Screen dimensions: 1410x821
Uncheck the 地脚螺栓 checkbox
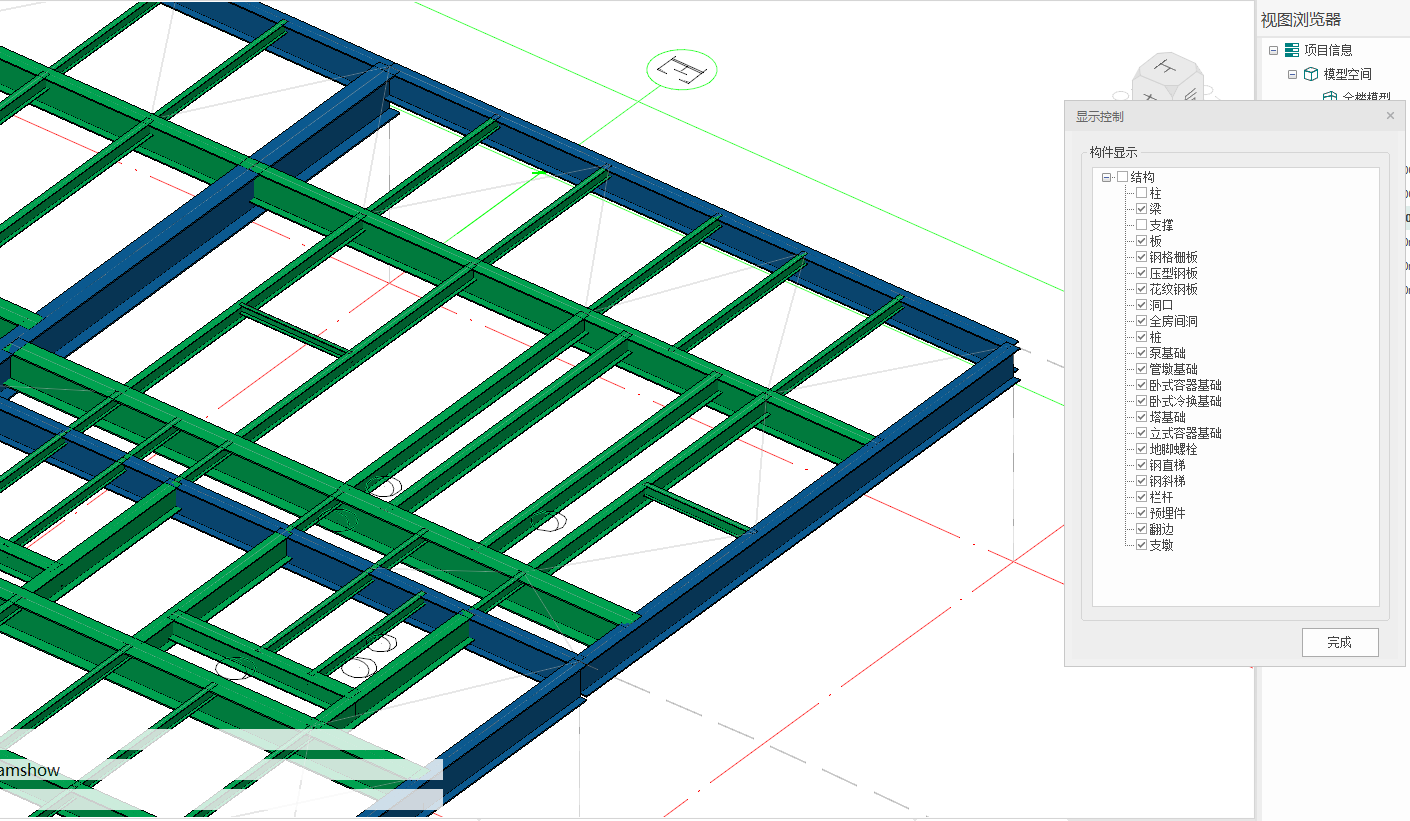click(x=1141, y=449)
